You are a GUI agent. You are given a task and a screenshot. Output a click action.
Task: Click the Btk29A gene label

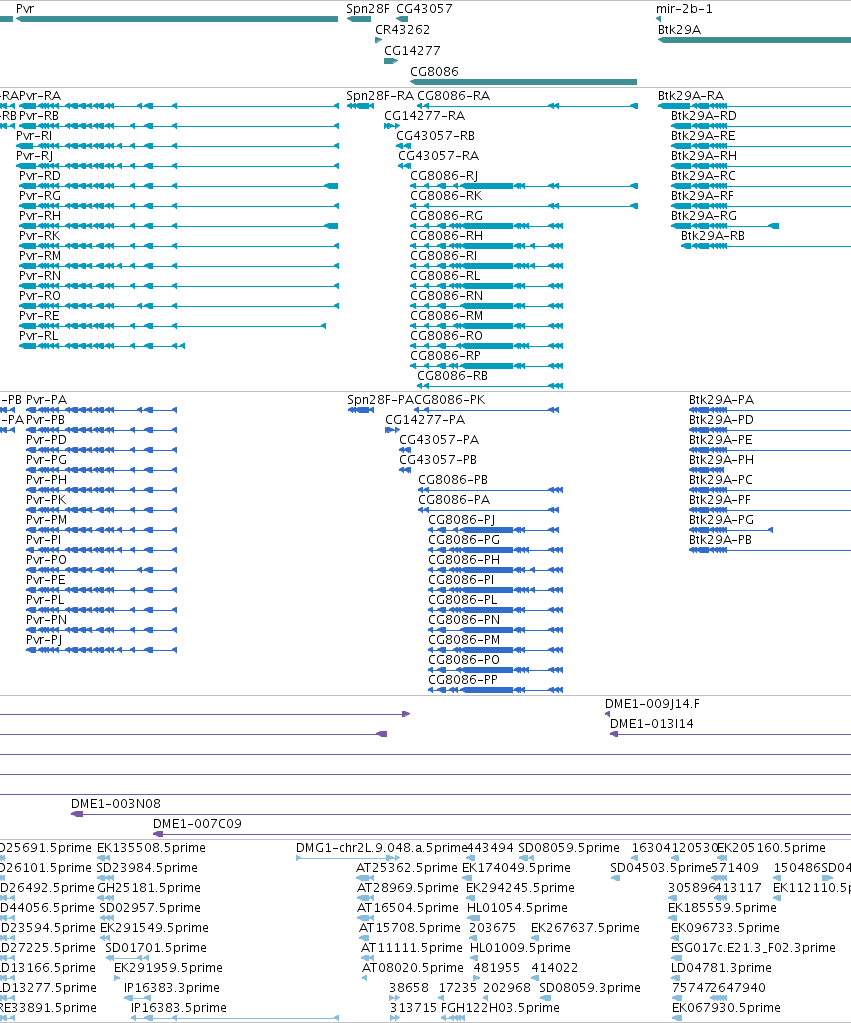point(679,30)
